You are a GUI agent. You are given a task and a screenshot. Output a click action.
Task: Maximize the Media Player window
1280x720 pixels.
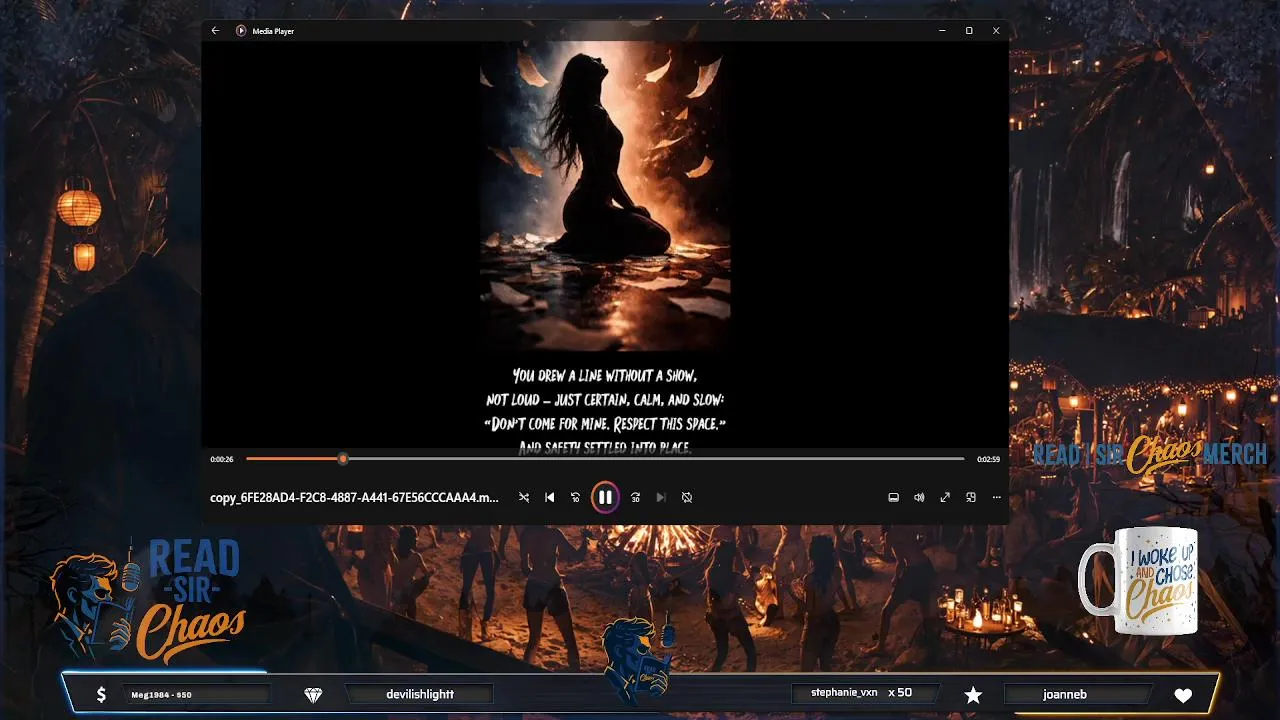(969, 31)
